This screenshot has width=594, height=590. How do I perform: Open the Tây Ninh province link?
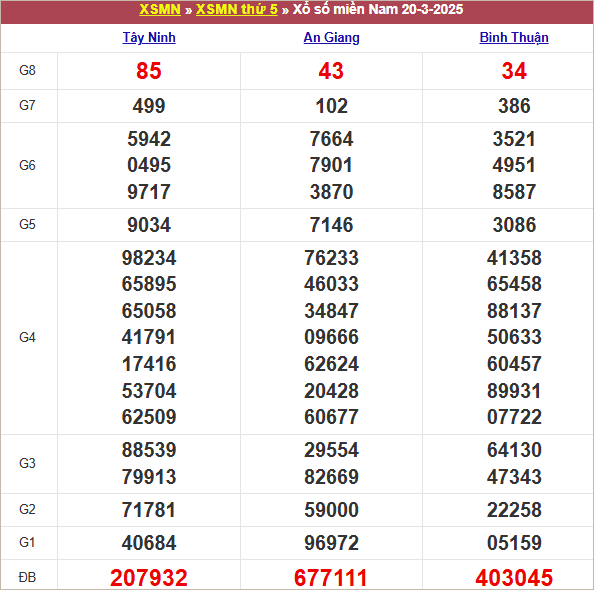click(x=149, y=38)
